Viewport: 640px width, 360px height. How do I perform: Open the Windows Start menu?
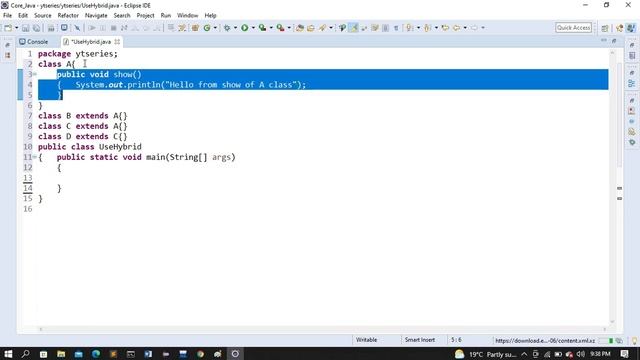(x=8, y=354)
